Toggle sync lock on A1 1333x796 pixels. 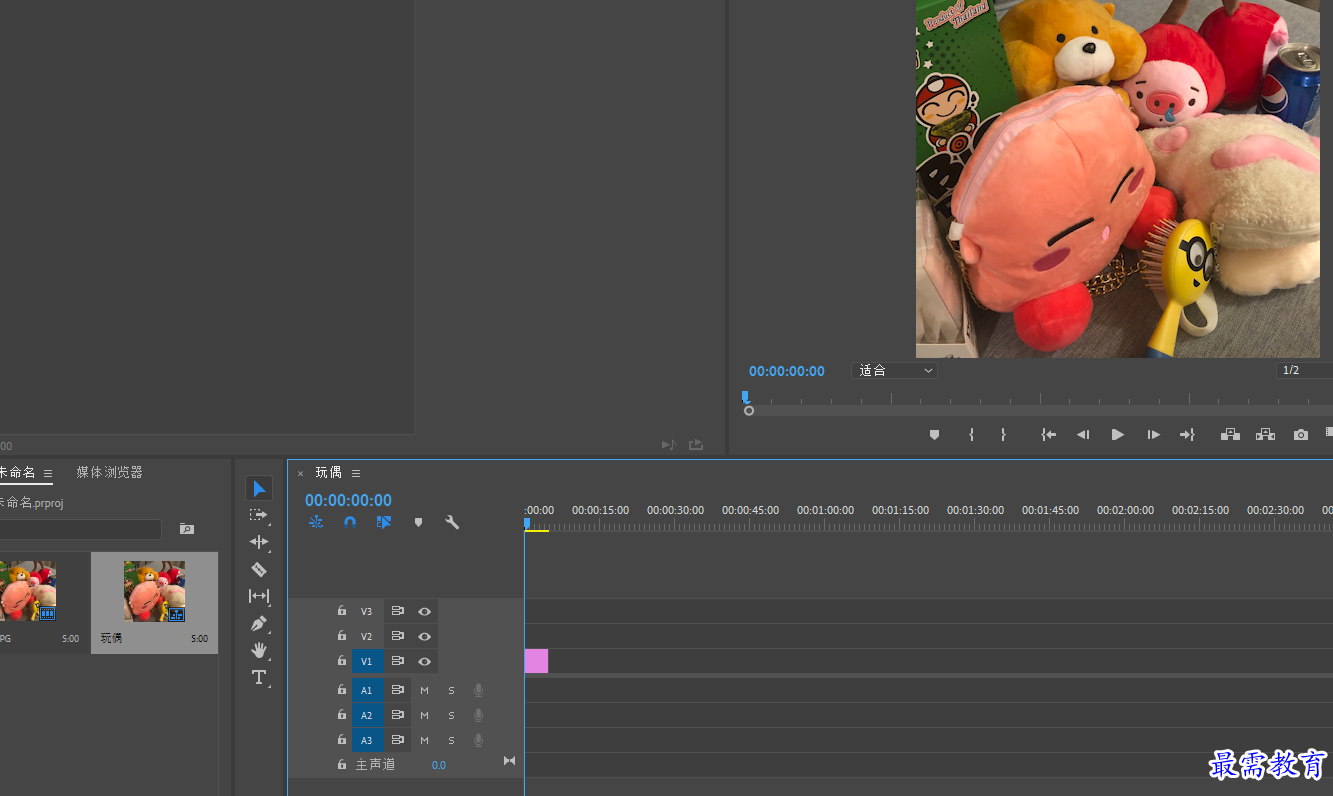click(x=397, y=690)
